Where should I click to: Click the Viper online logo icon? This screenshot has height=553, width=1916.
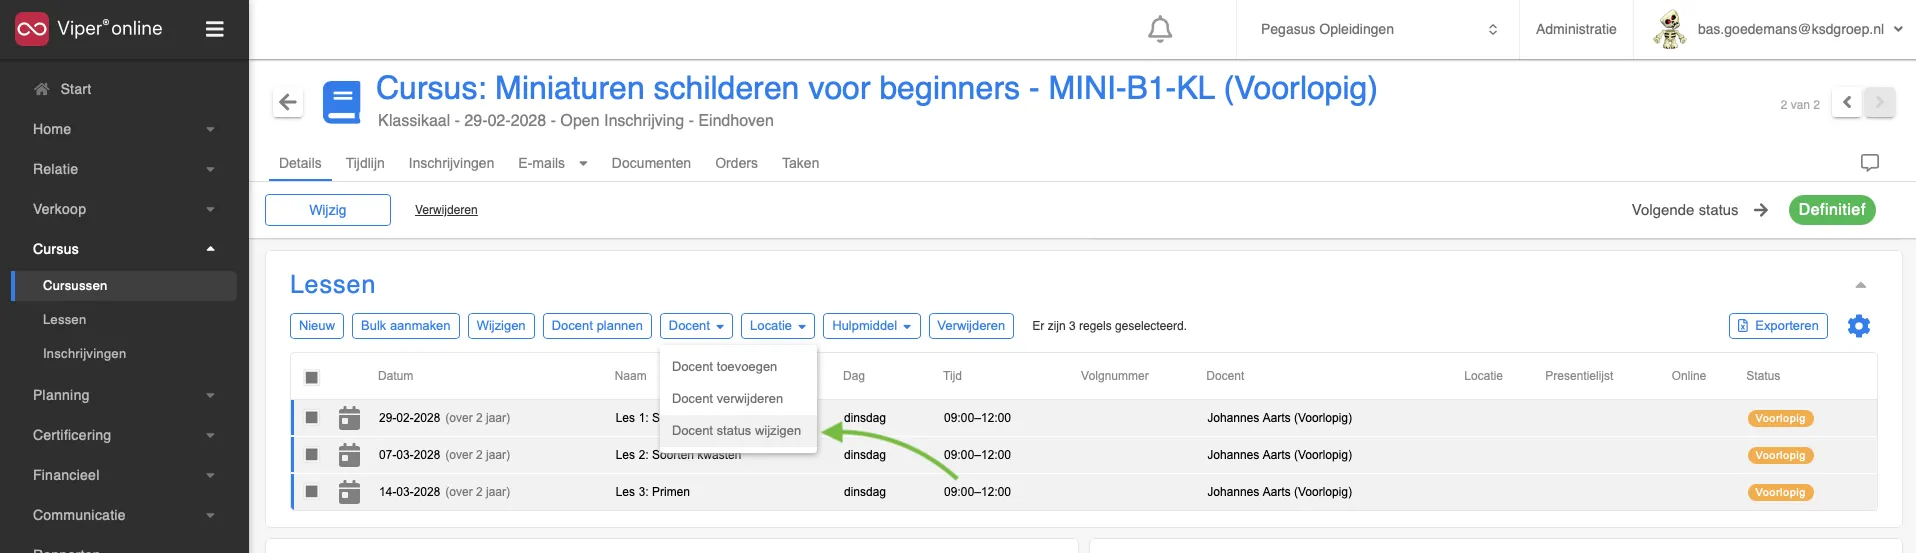(32, 29)
